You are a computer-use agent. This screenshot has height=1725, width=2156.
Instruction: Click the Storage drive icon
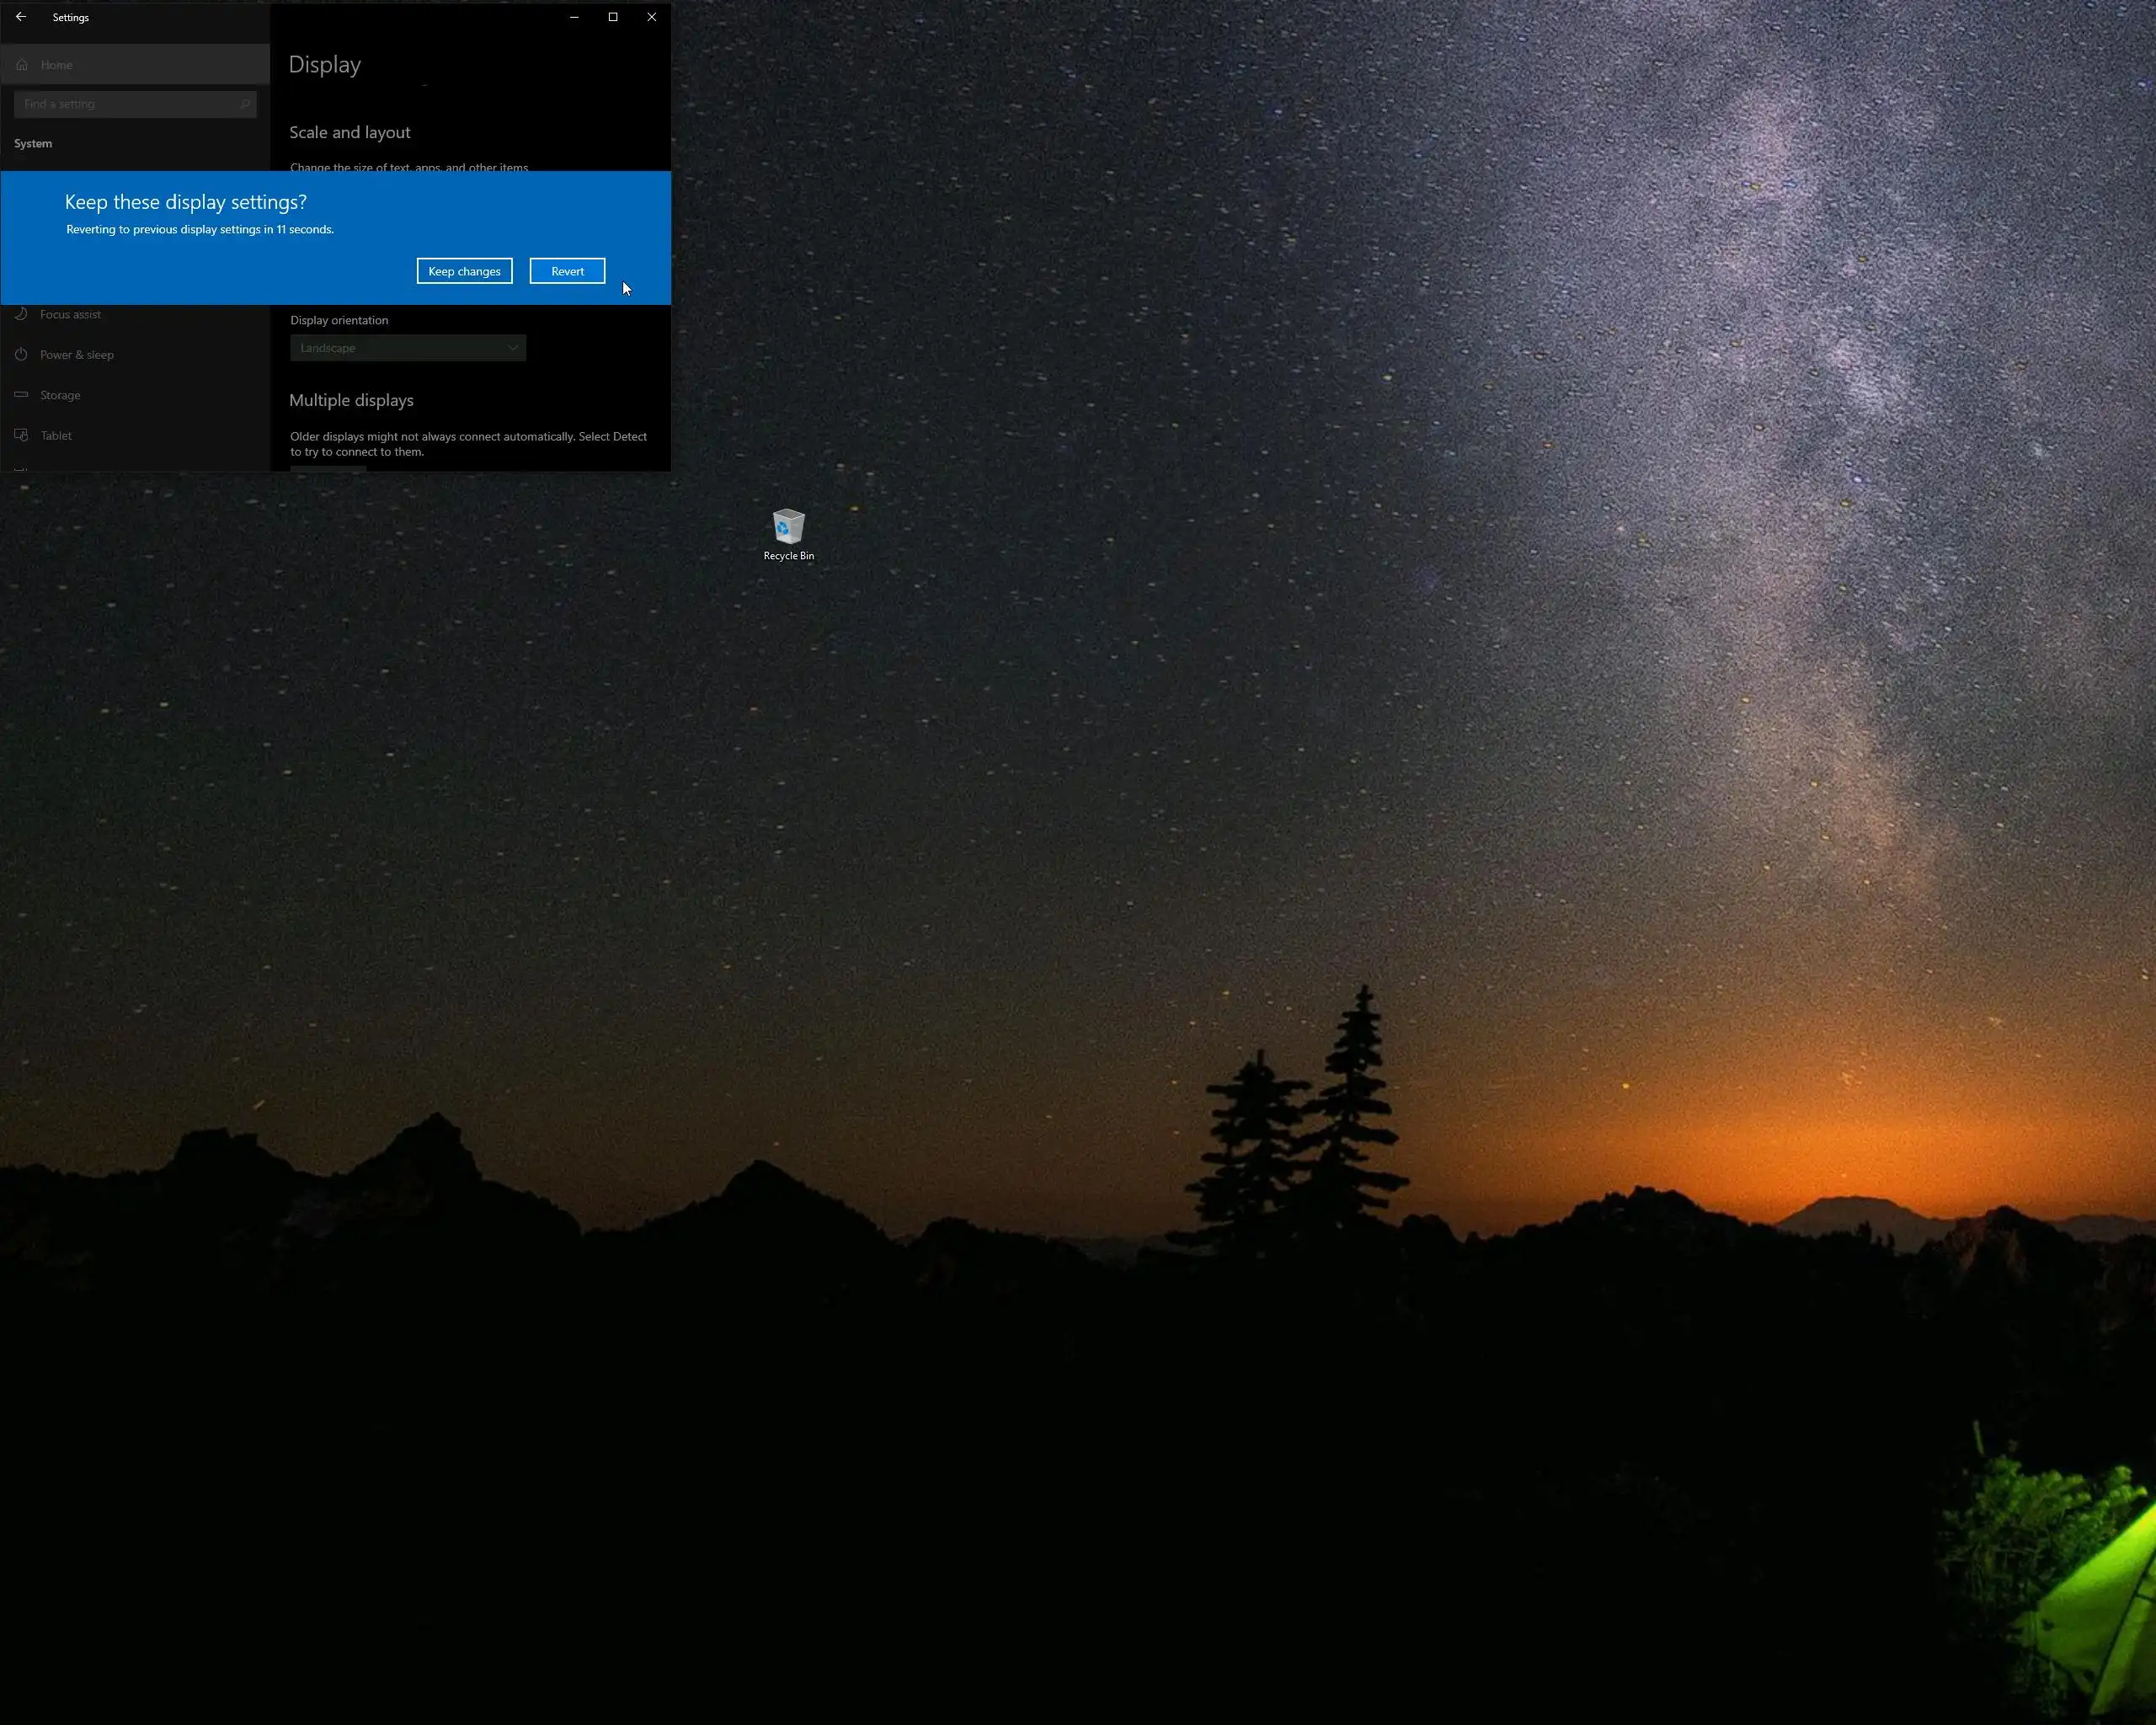click(x=21, y=395)
